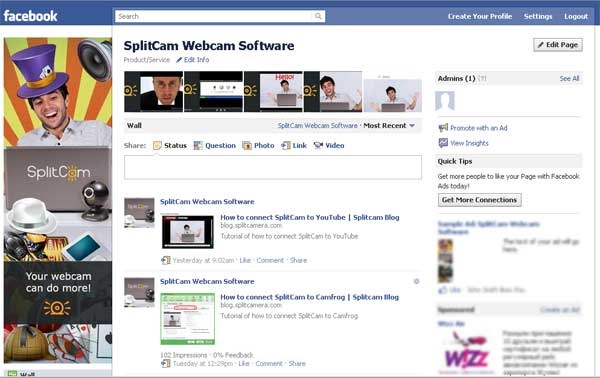
Task: Click 102 Impressions stats text
Action: (x=184, y=355)
